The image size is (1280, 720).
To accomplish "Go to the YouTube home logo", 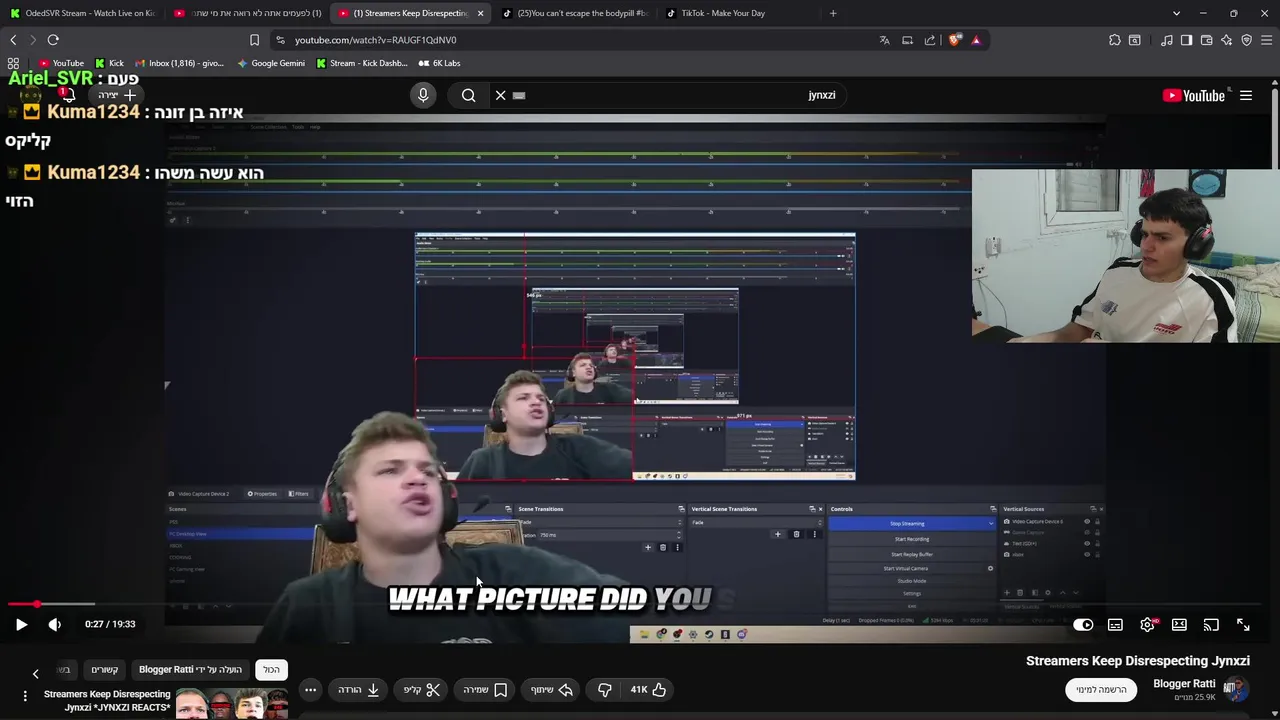I will 1194,95.
